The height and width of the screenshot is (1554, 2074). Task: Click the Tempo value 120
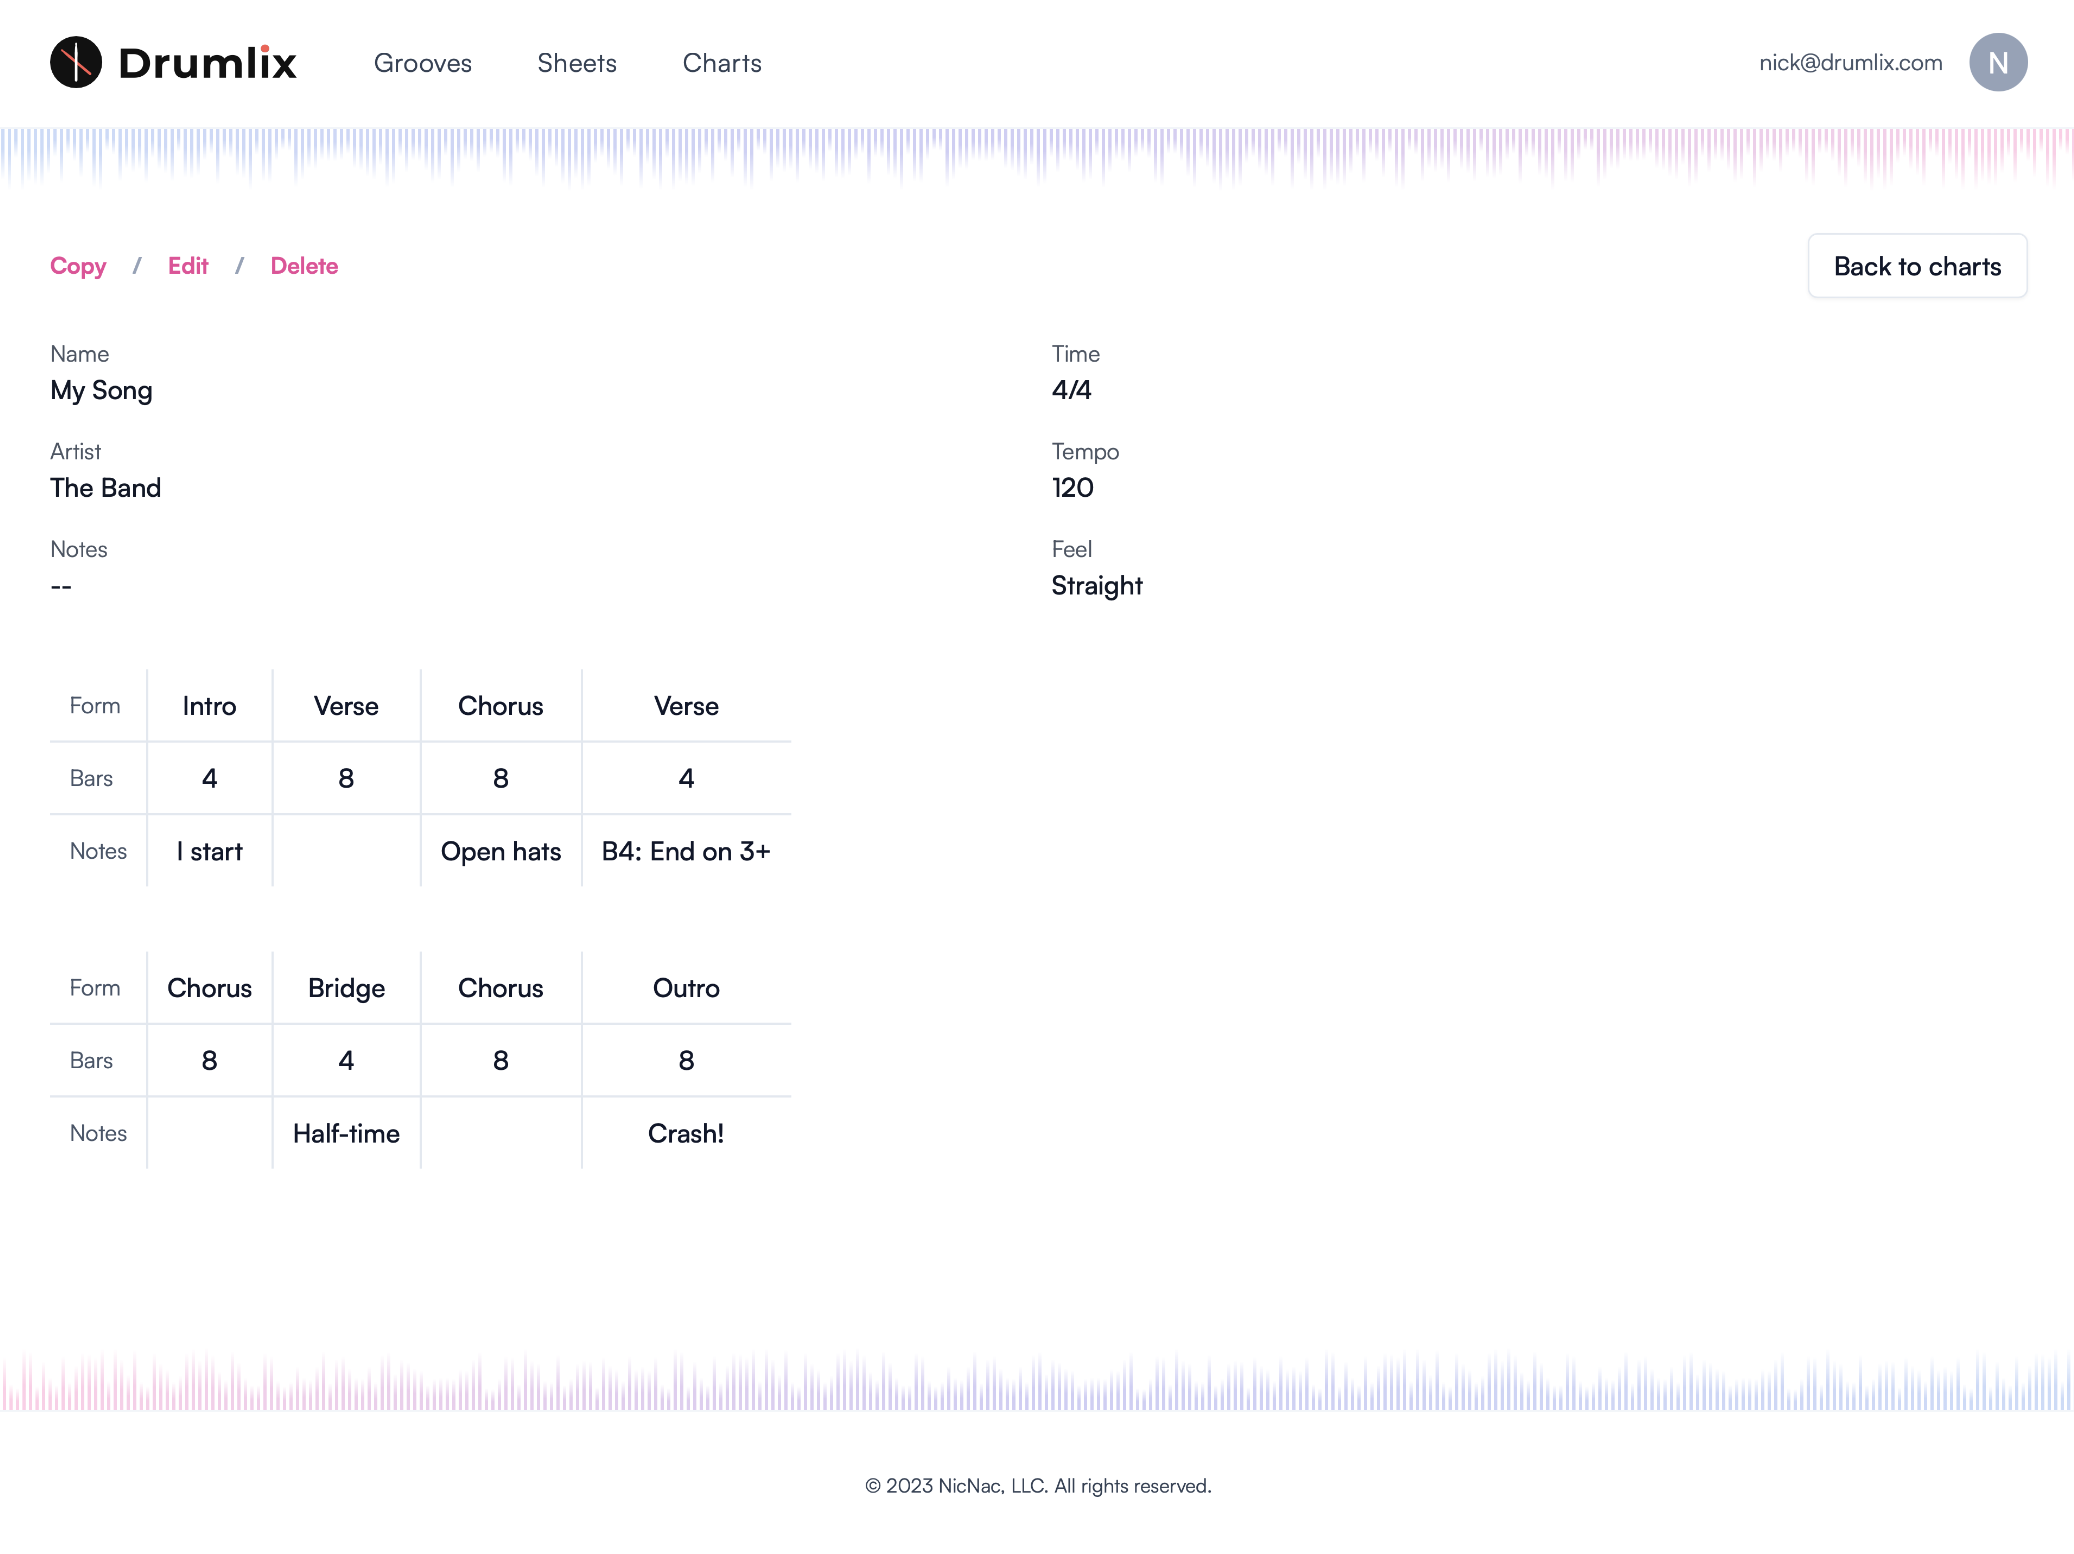1073,488
